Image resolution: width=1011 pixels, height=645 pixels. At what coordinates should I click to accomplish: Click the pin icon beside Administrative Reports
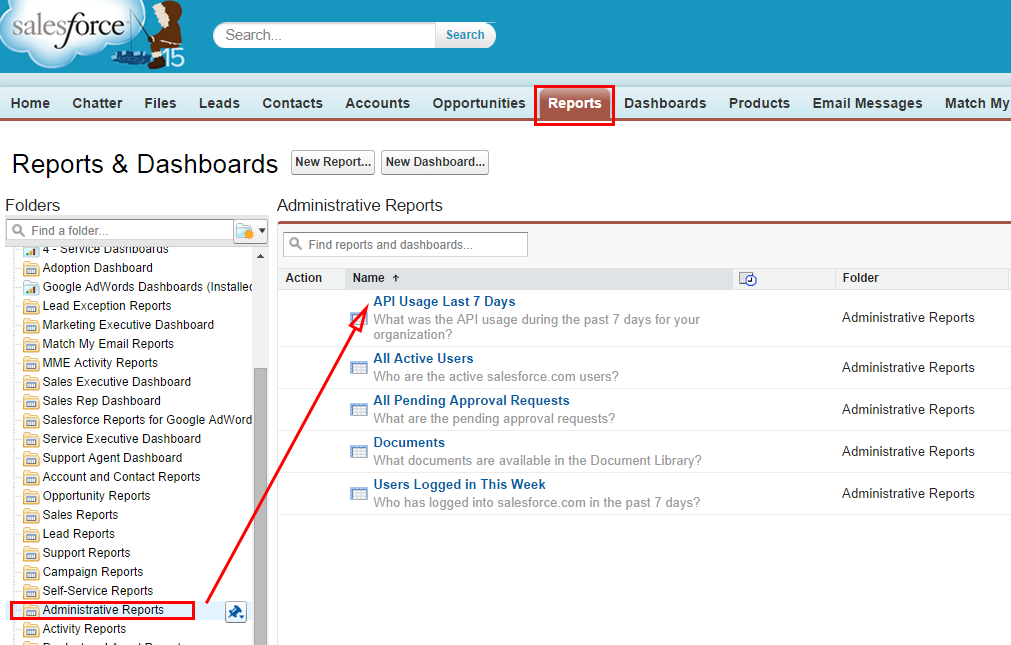pyautogui.click(x=236, y=612)
